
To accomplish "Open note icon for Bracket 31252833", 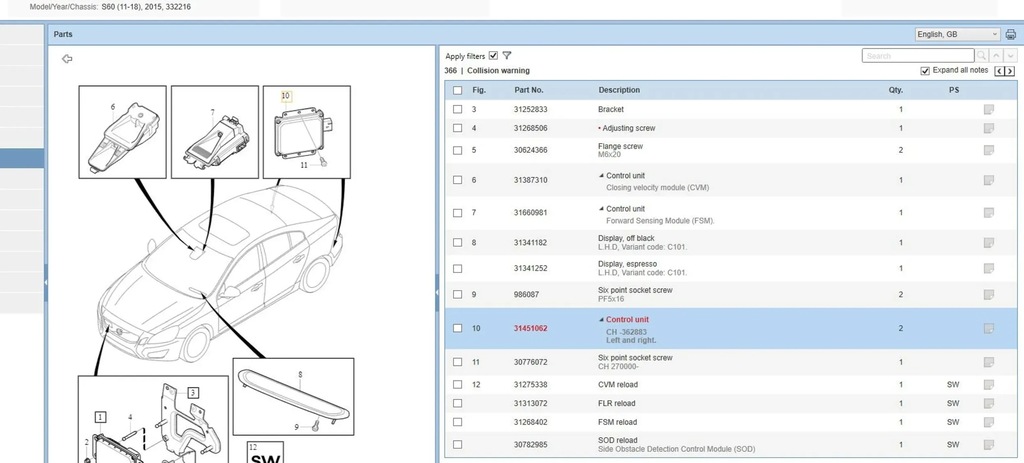I will click(x=989, y=109).
